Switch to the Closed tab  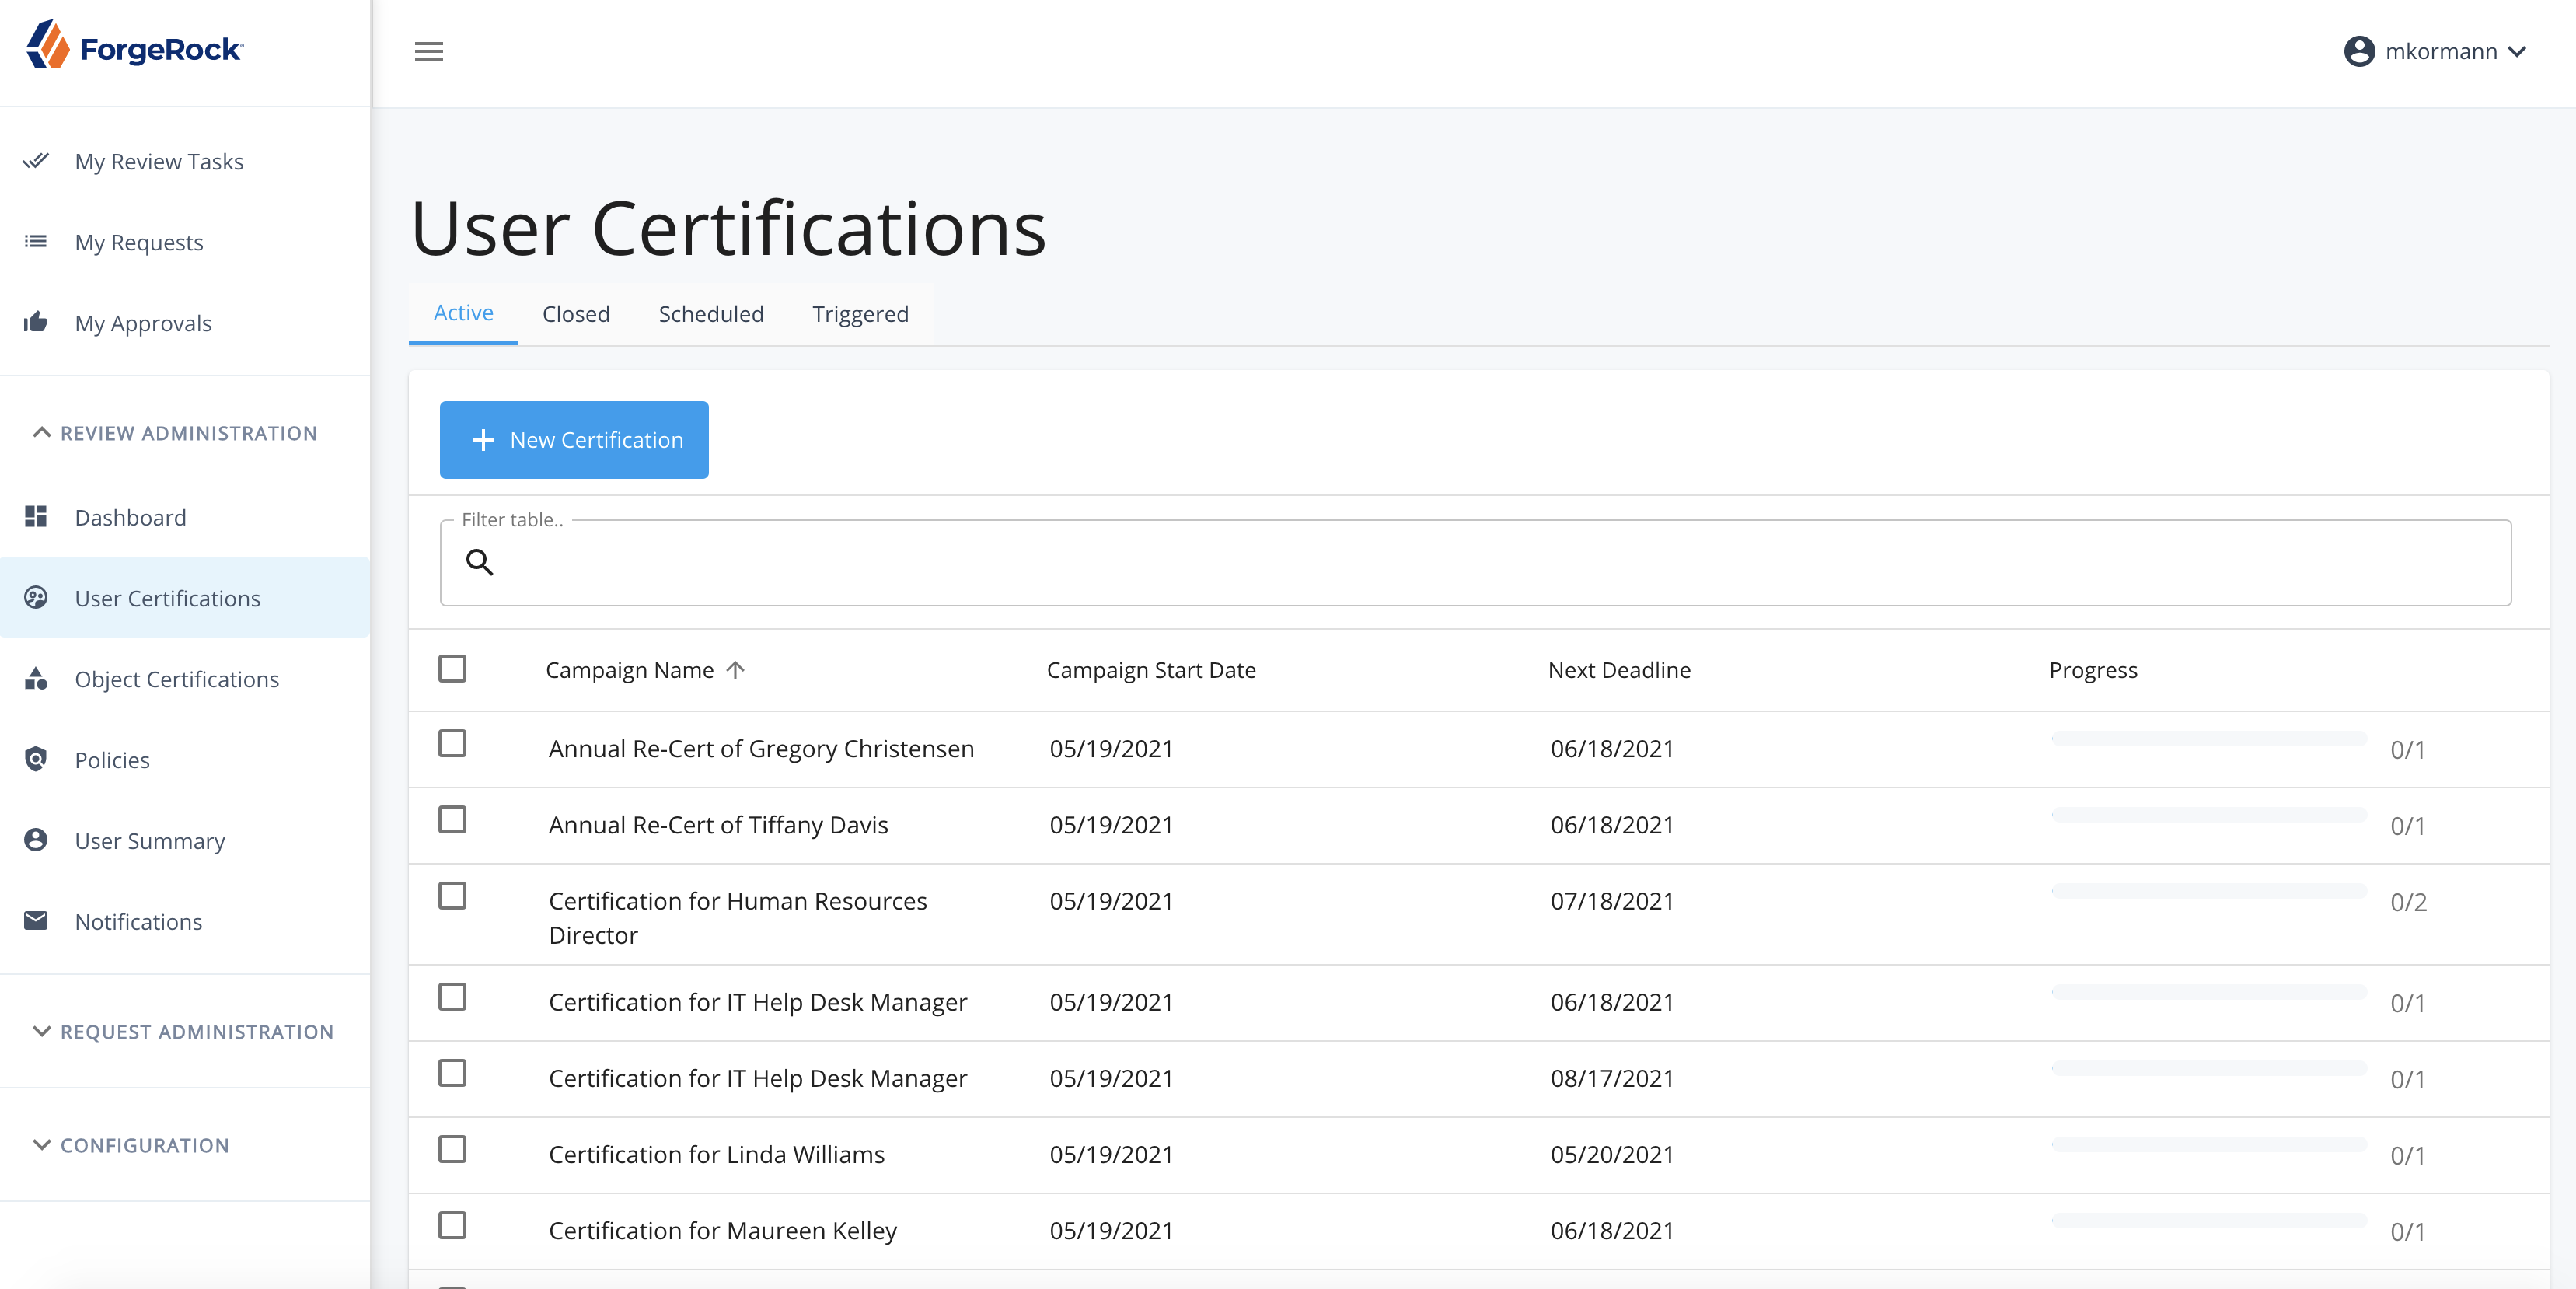pyautogui.click(x=576, y=314)
